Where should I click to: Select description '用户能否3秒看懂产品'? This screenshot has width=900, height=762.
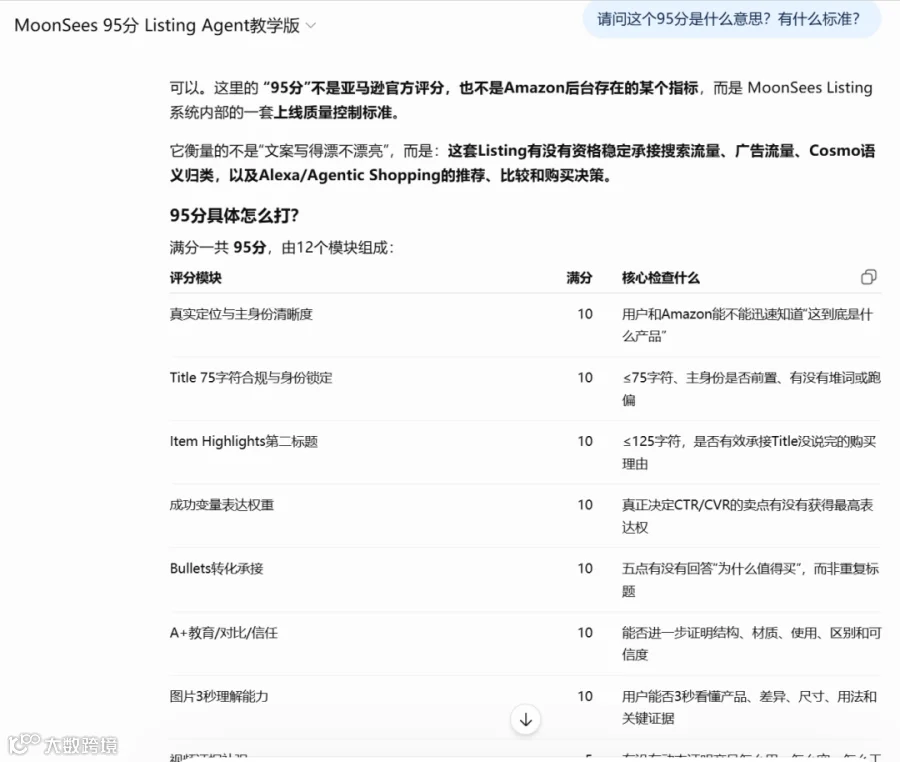[750, 707]
